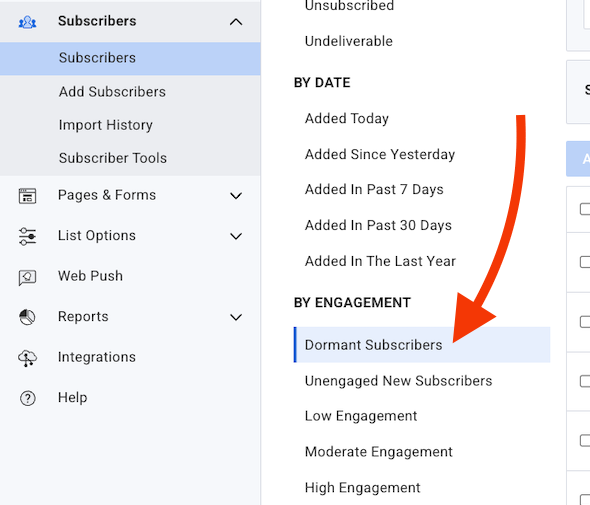Select the Moderate Engagement filter

pos(379,452)
